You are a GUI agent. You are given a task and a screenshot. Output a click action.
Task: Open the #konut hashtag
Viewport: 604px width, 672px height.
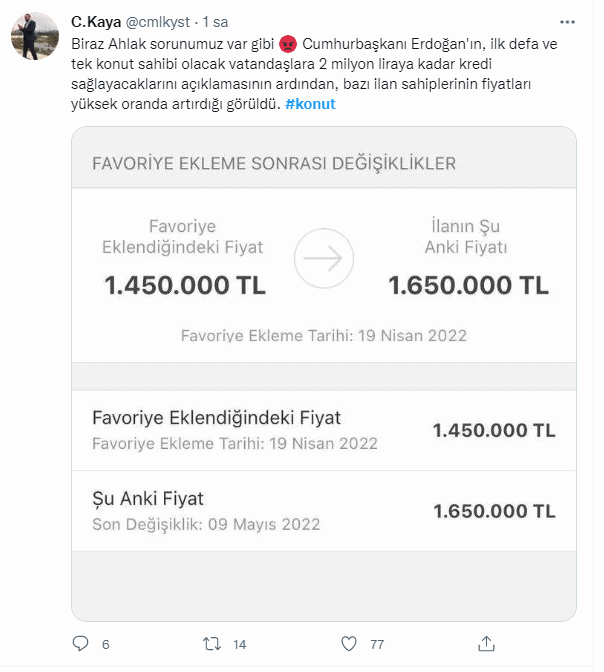(x=310, y=105)
